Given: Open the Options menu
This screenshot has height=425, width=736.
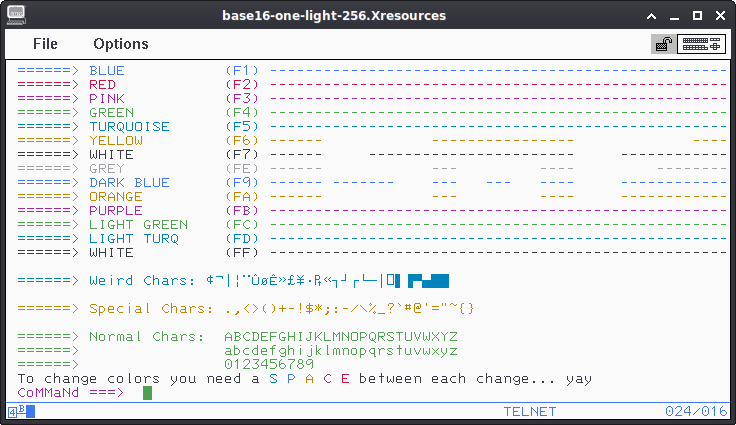Looking at the screenshot, I should click(121, 44).
